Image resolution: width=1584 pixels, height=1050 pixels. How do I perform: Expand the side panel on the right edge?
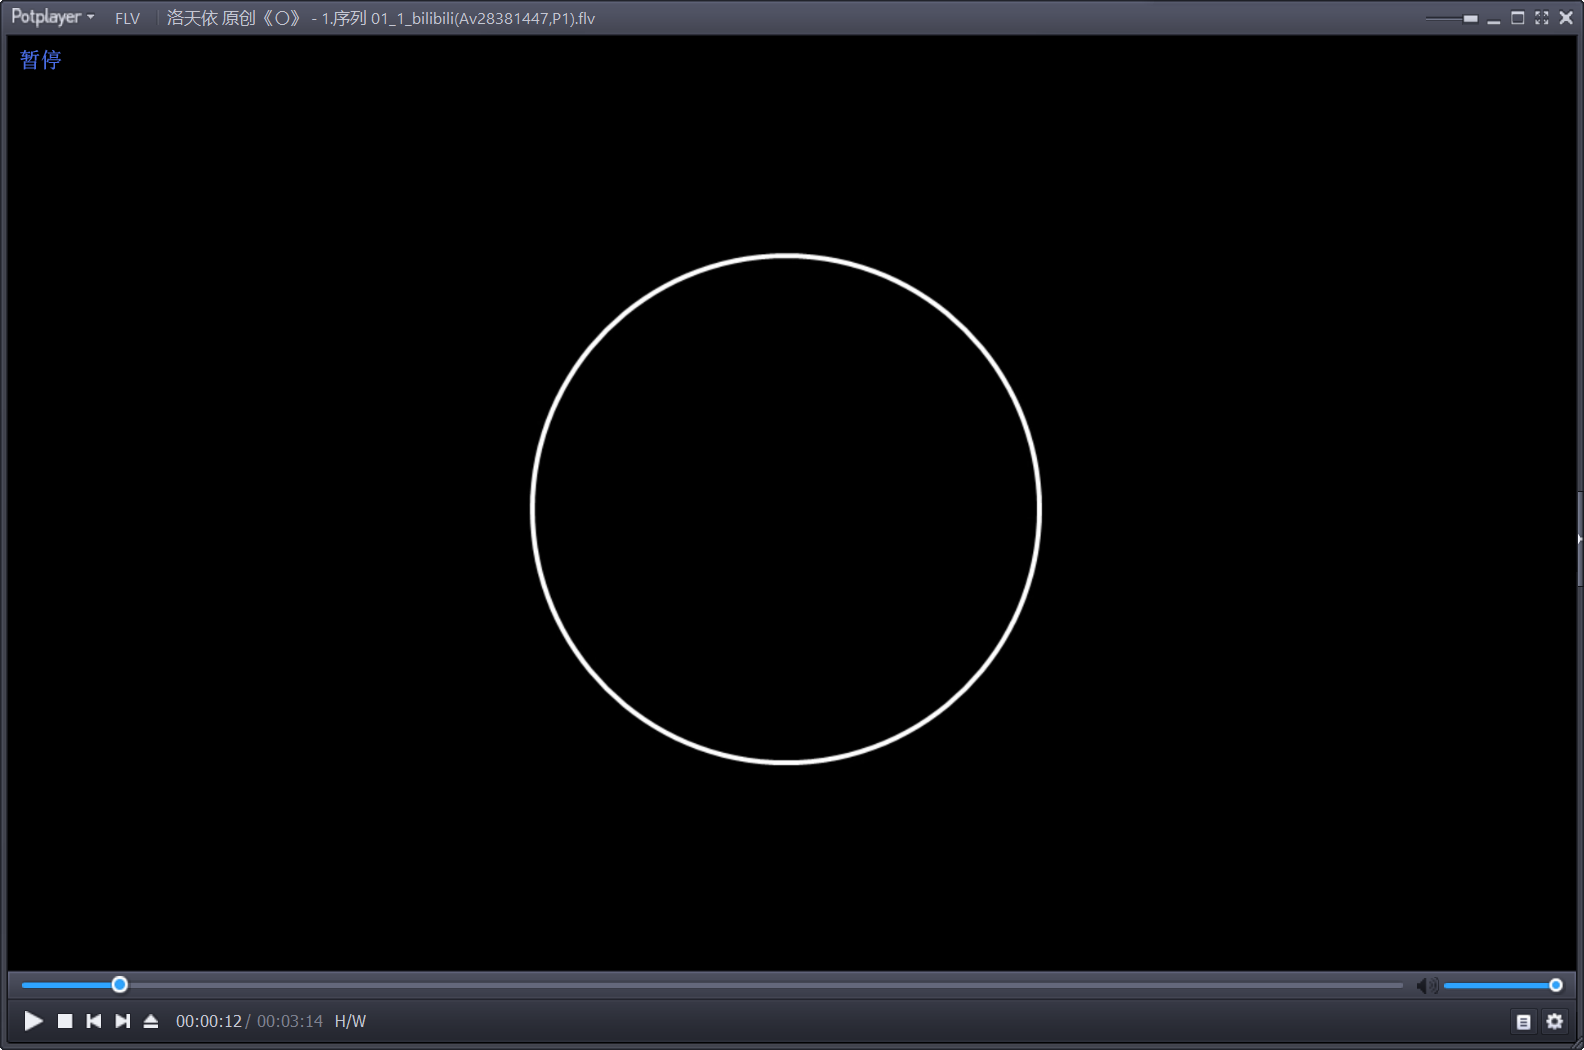[x=1580, y=539]
